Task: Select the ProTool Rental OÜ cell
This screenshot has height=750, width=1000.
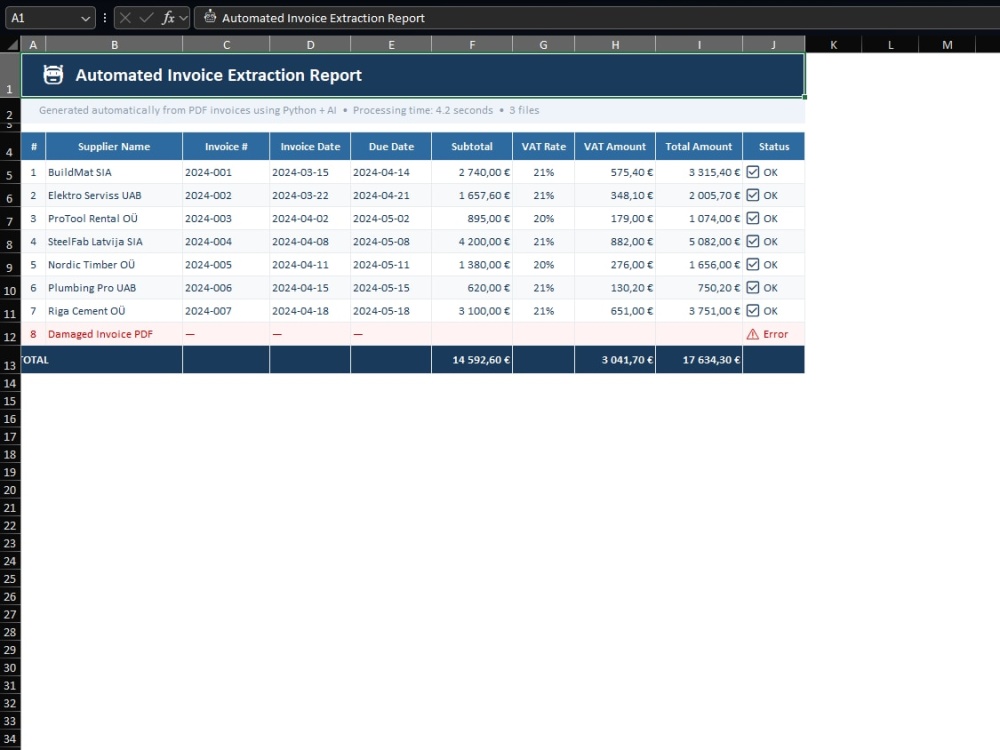Action: click(114, 218)
